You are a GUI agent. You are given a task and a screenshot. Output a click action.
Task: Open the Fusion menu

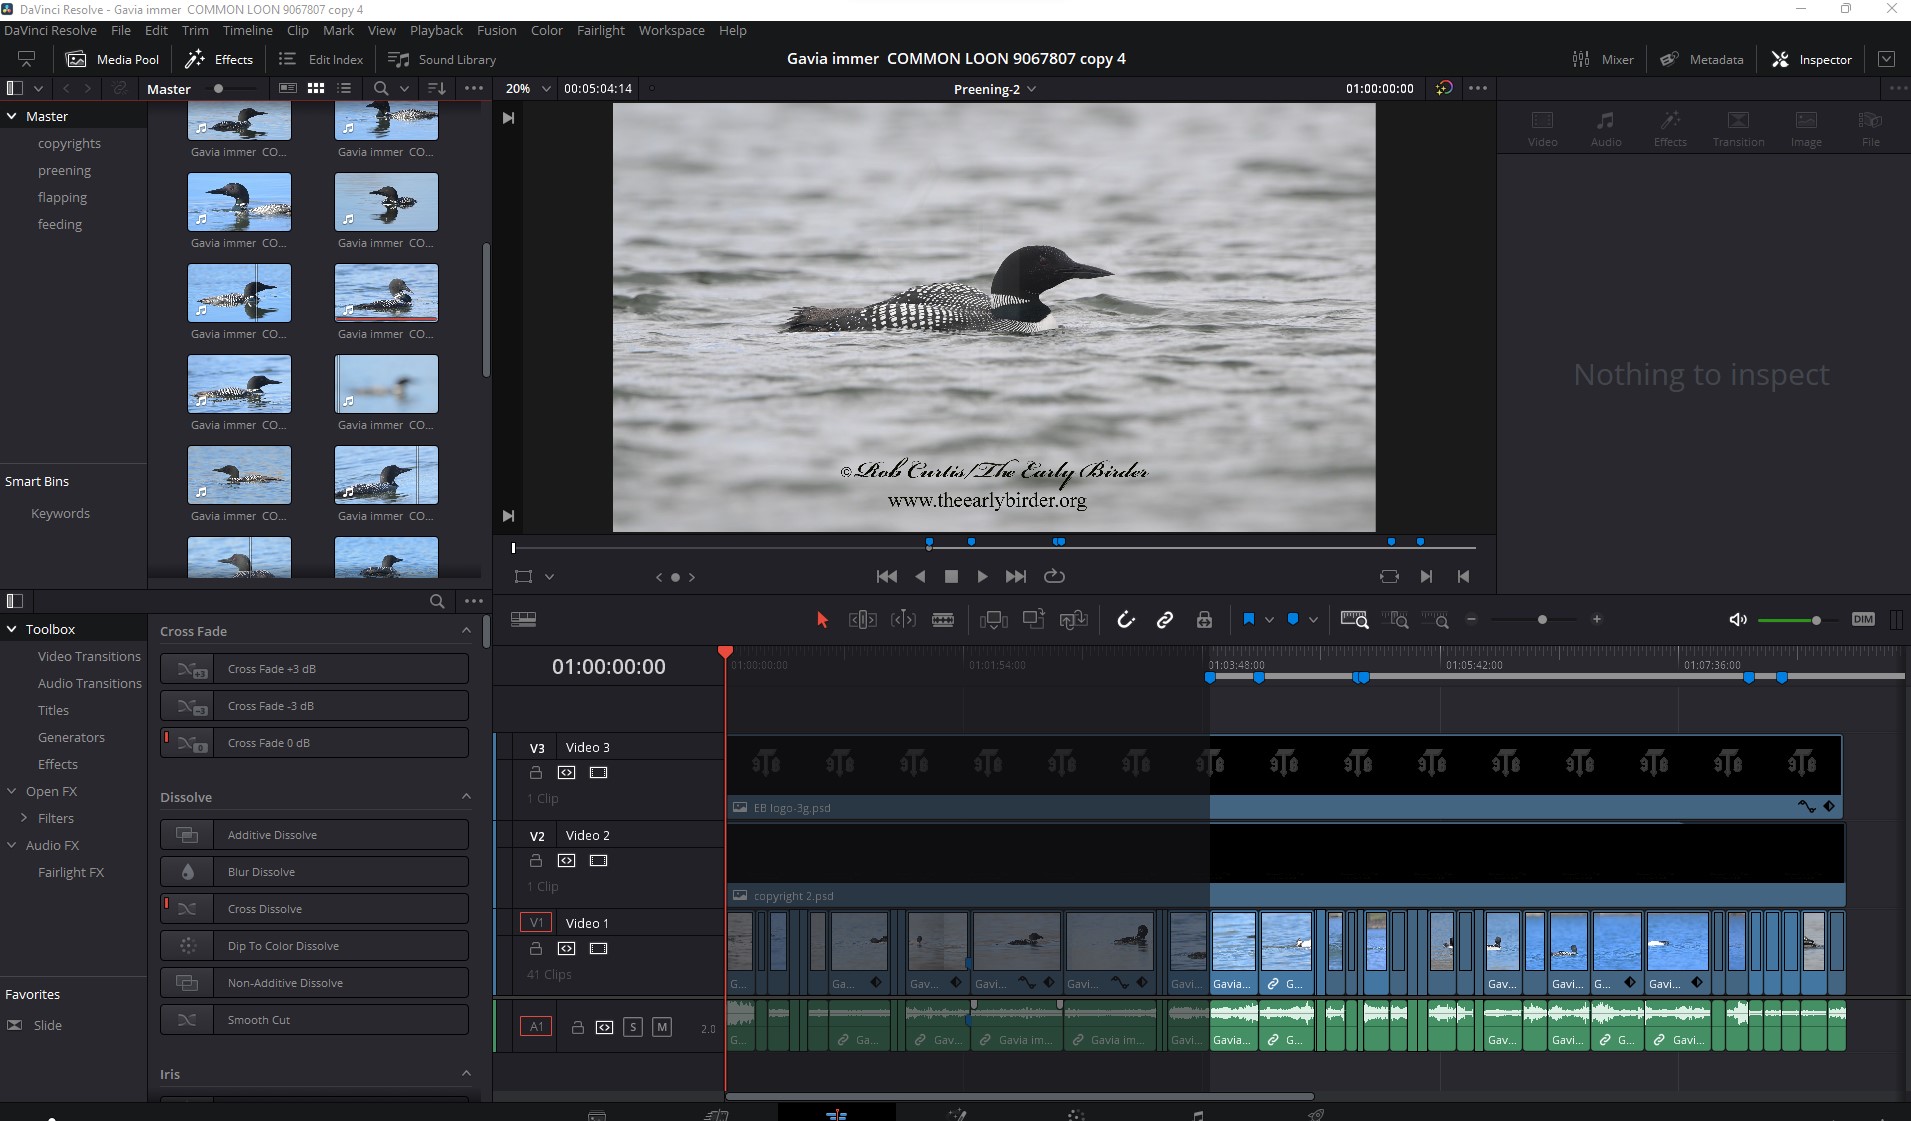click(x=497, y=30)
